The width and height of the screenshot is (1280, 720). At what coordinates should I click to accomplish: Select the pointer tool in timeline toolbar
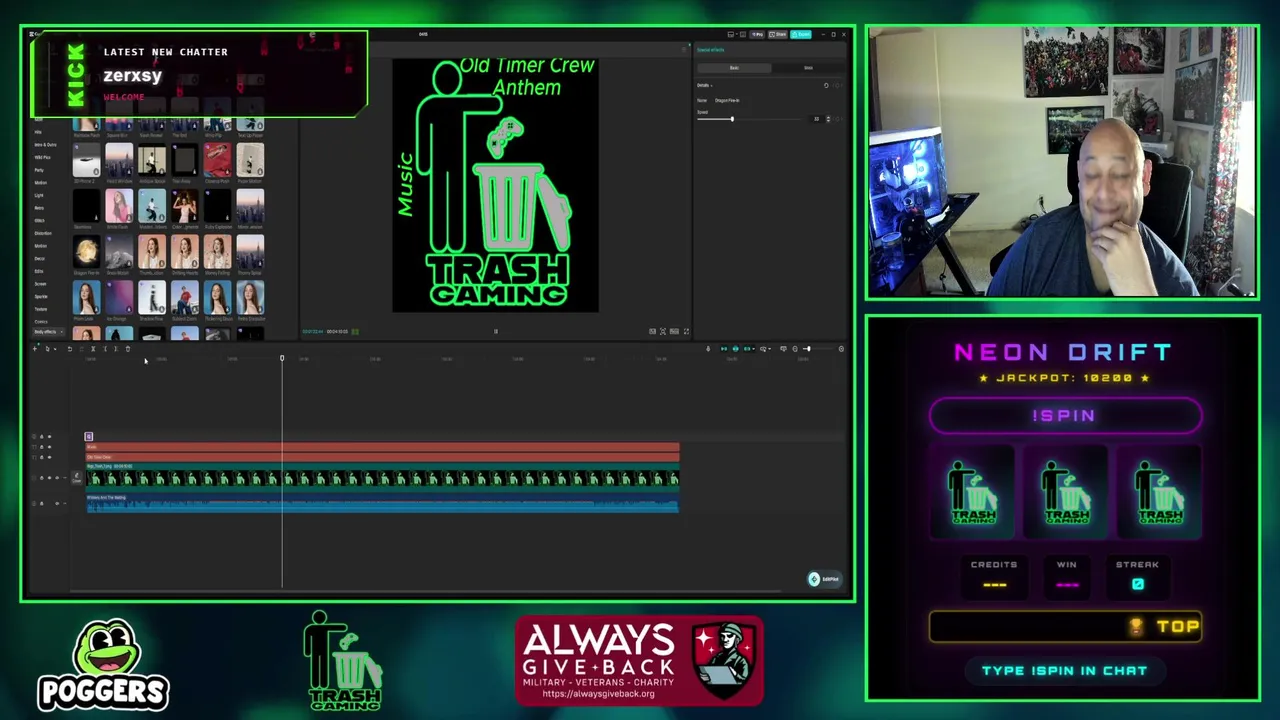coord(47,349)
